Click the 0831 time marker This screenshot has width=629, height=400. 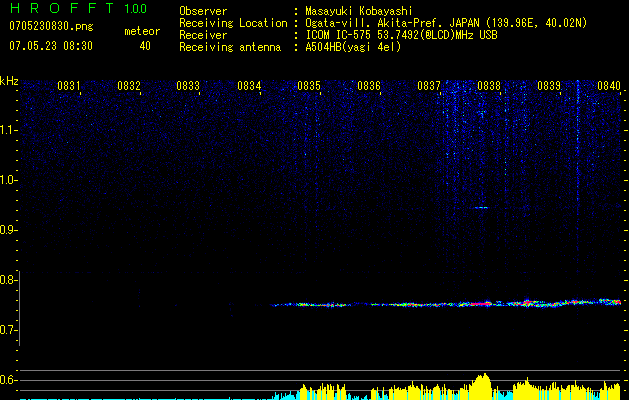(x=69, y=85)
